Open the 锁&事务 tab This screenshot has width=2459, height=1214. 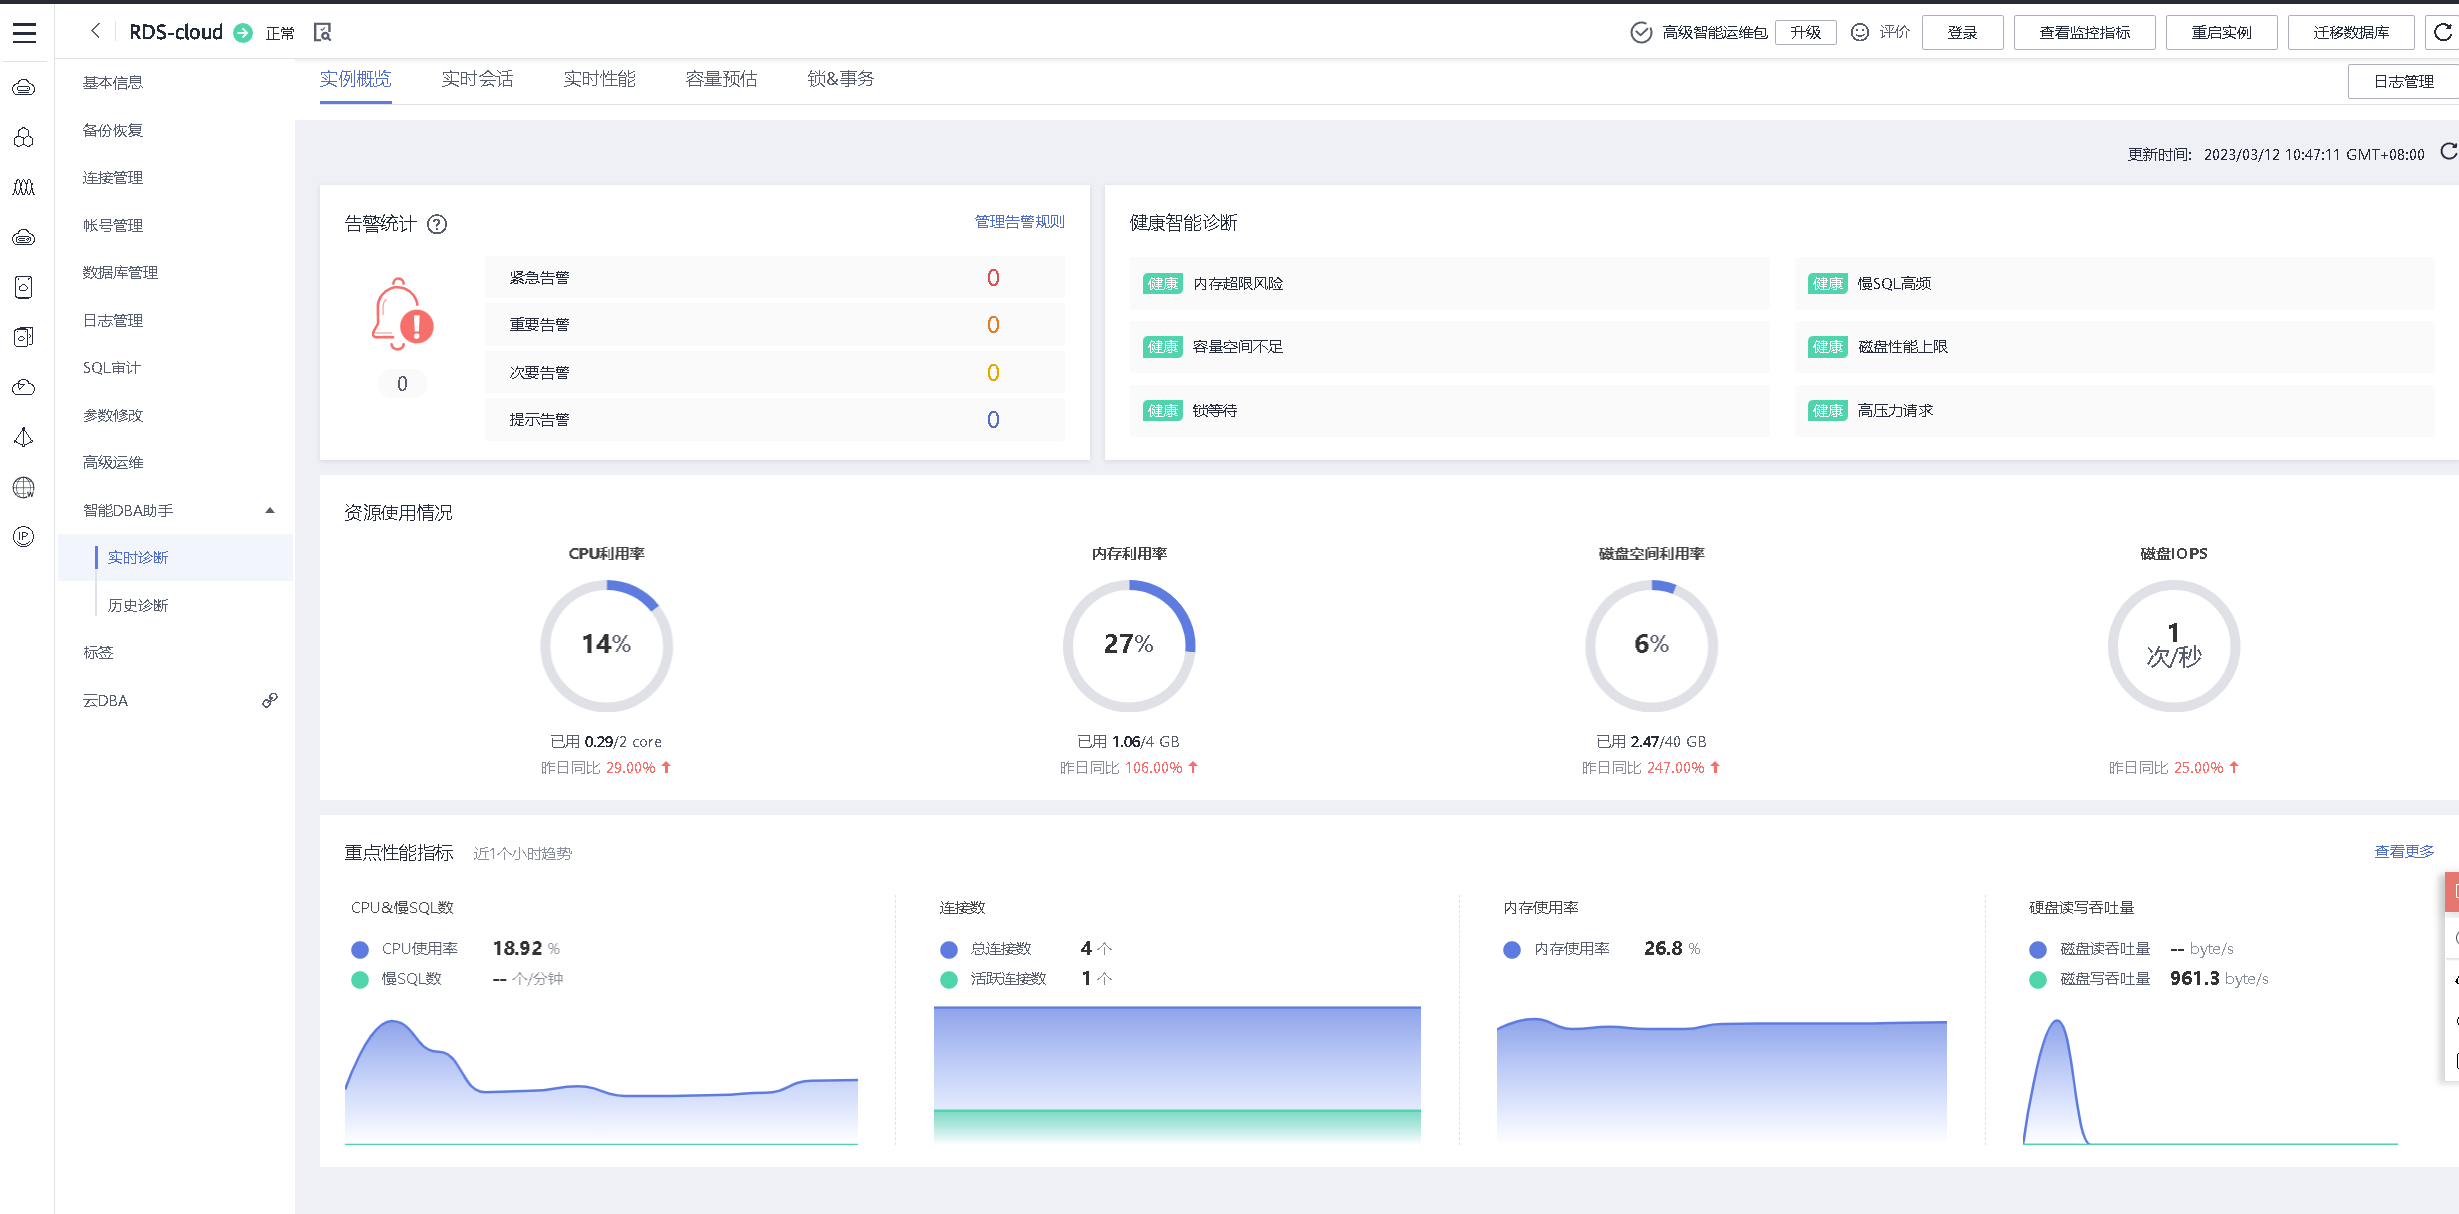point(840,79)
